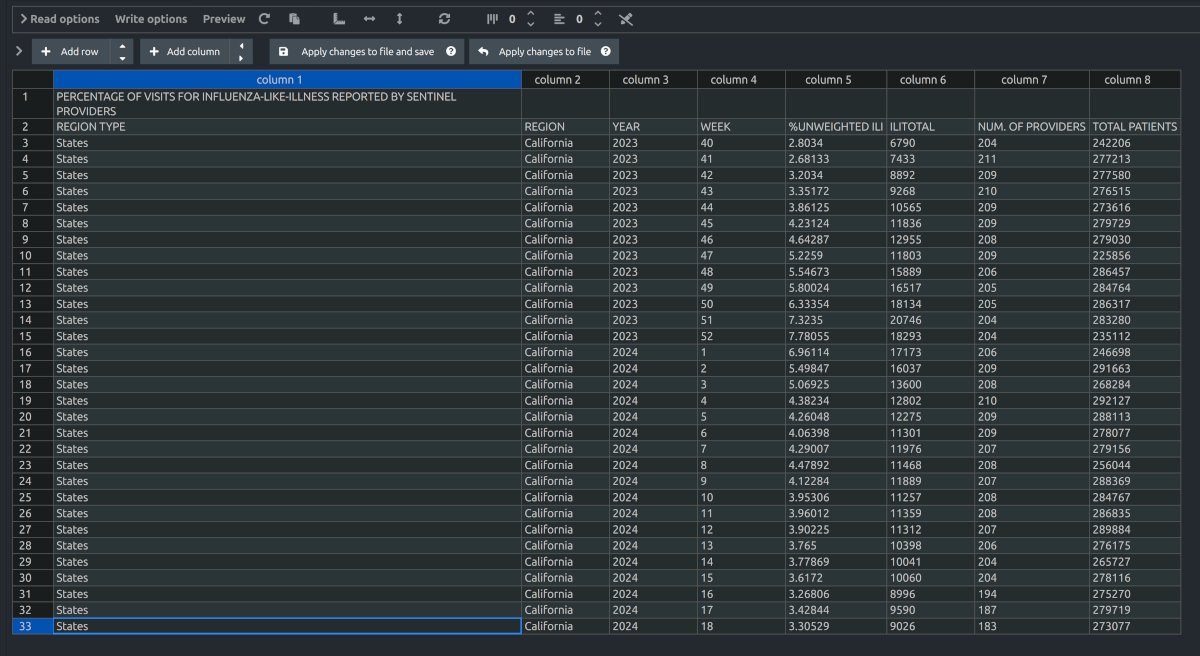1200x656 pixels.
Task: Click the total patients cell 242206
Action: click(x=1137, y=143)
